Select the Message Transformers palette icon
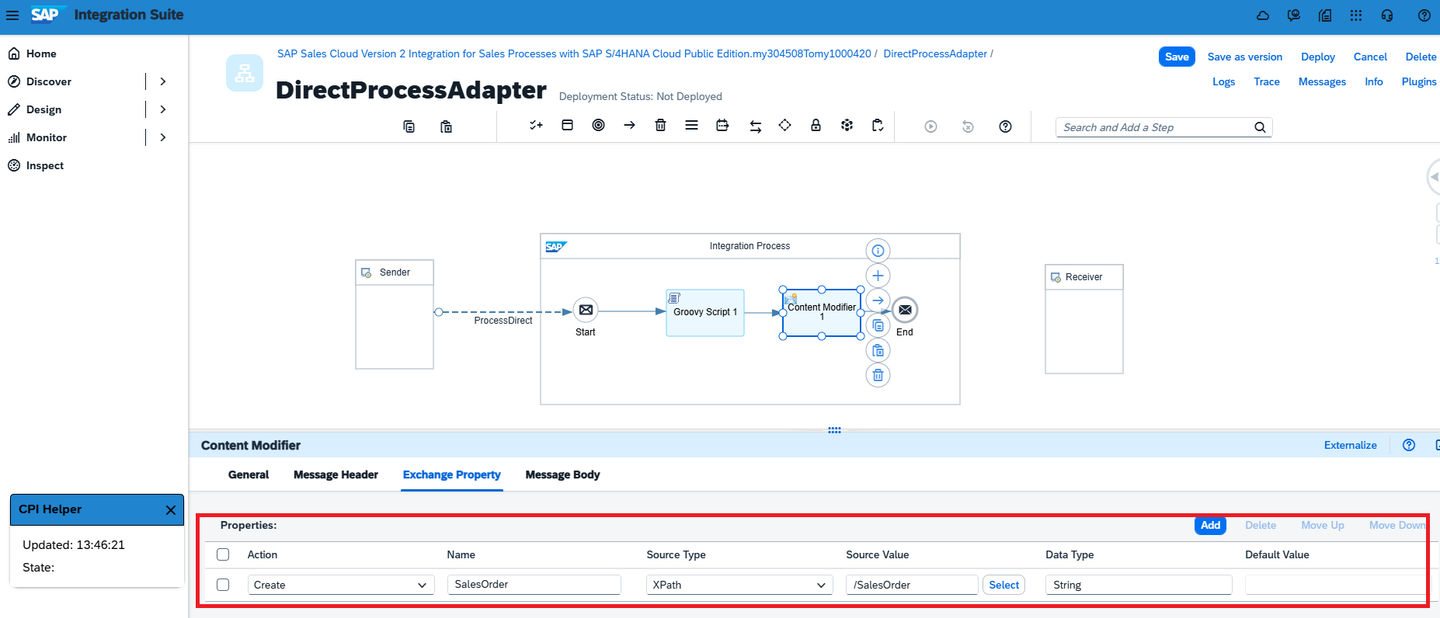This screenshot has height=618, width=1440. coord(722,125)
